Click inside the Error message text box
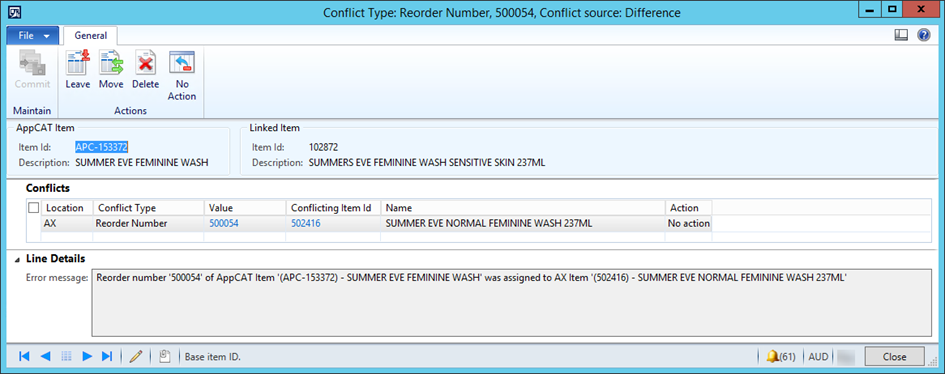 tap(512, 302)
